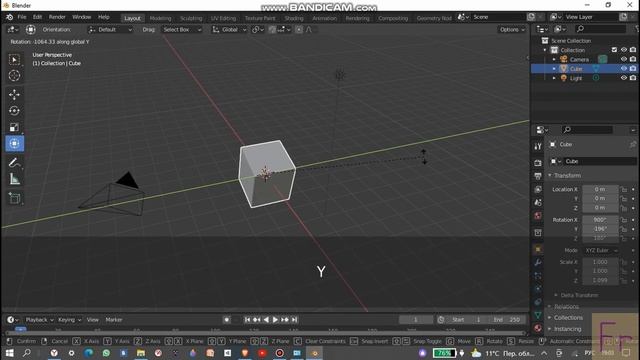This screenshot has width=640, height=360.
Task: Click the Brave browser icon in taskbar
Action: coord(245,353)
